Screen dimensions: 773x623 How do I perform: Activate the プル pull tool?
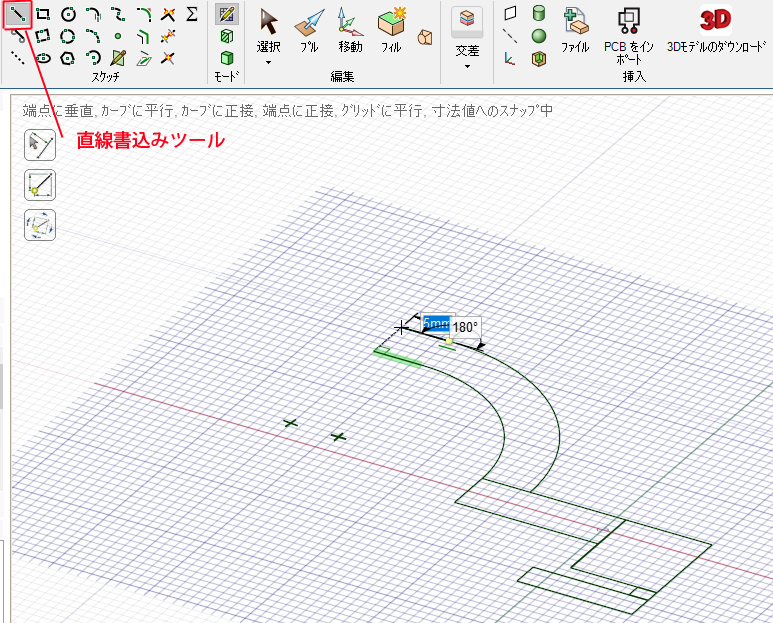[309, 31]
